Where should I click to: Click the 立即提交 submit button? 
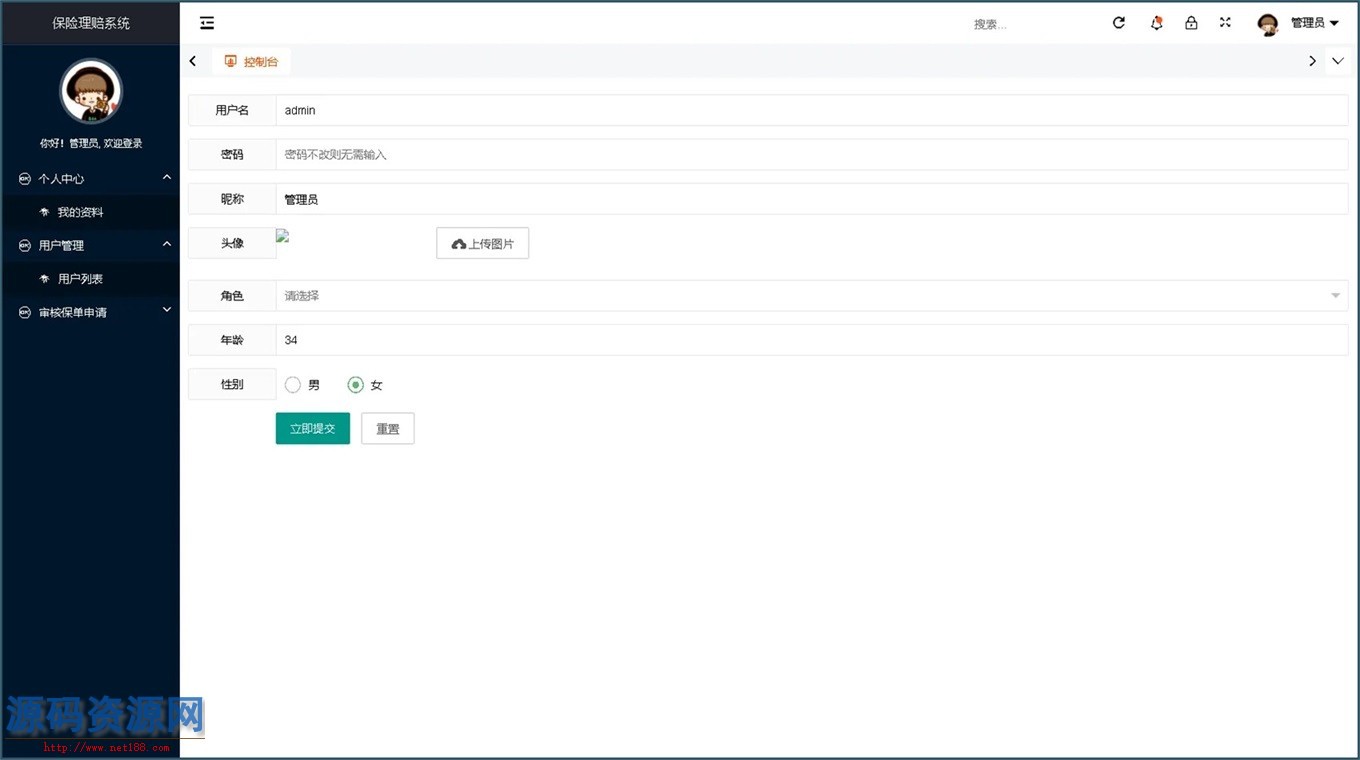(312, 428)
